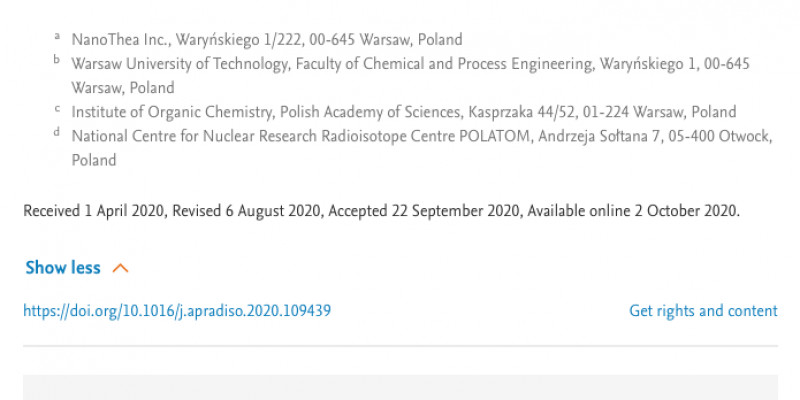Click the superscript "d" affiliation marker
800x400 pixels.
click(x=57, y=132)
